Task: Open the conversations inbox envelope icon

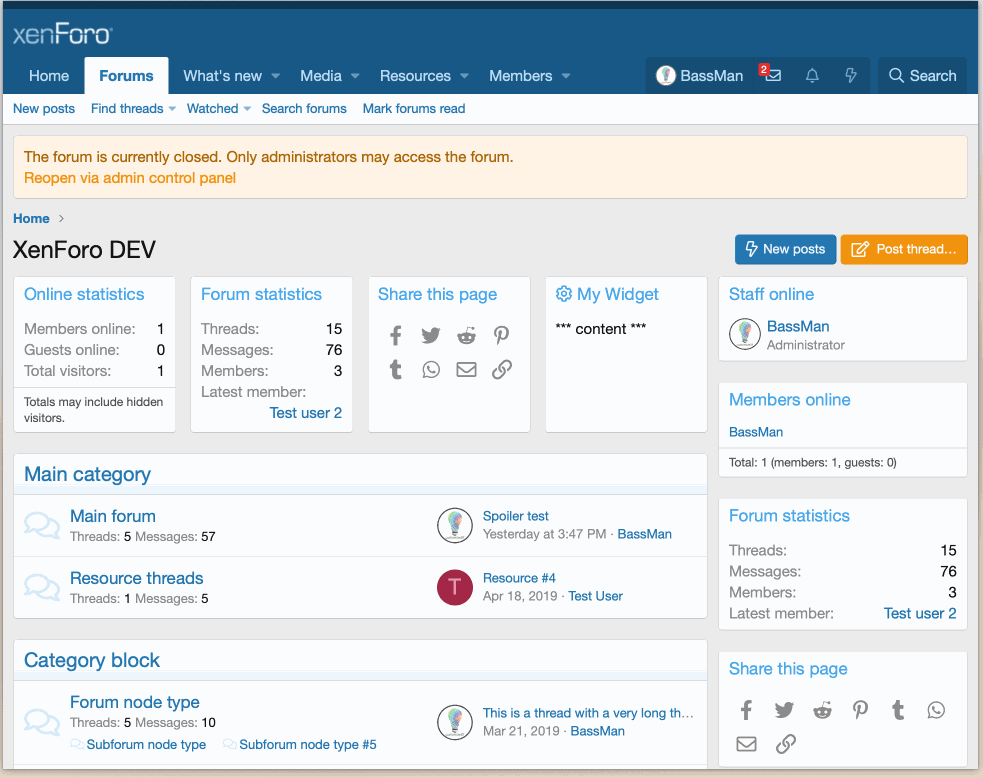Action: 772,76
